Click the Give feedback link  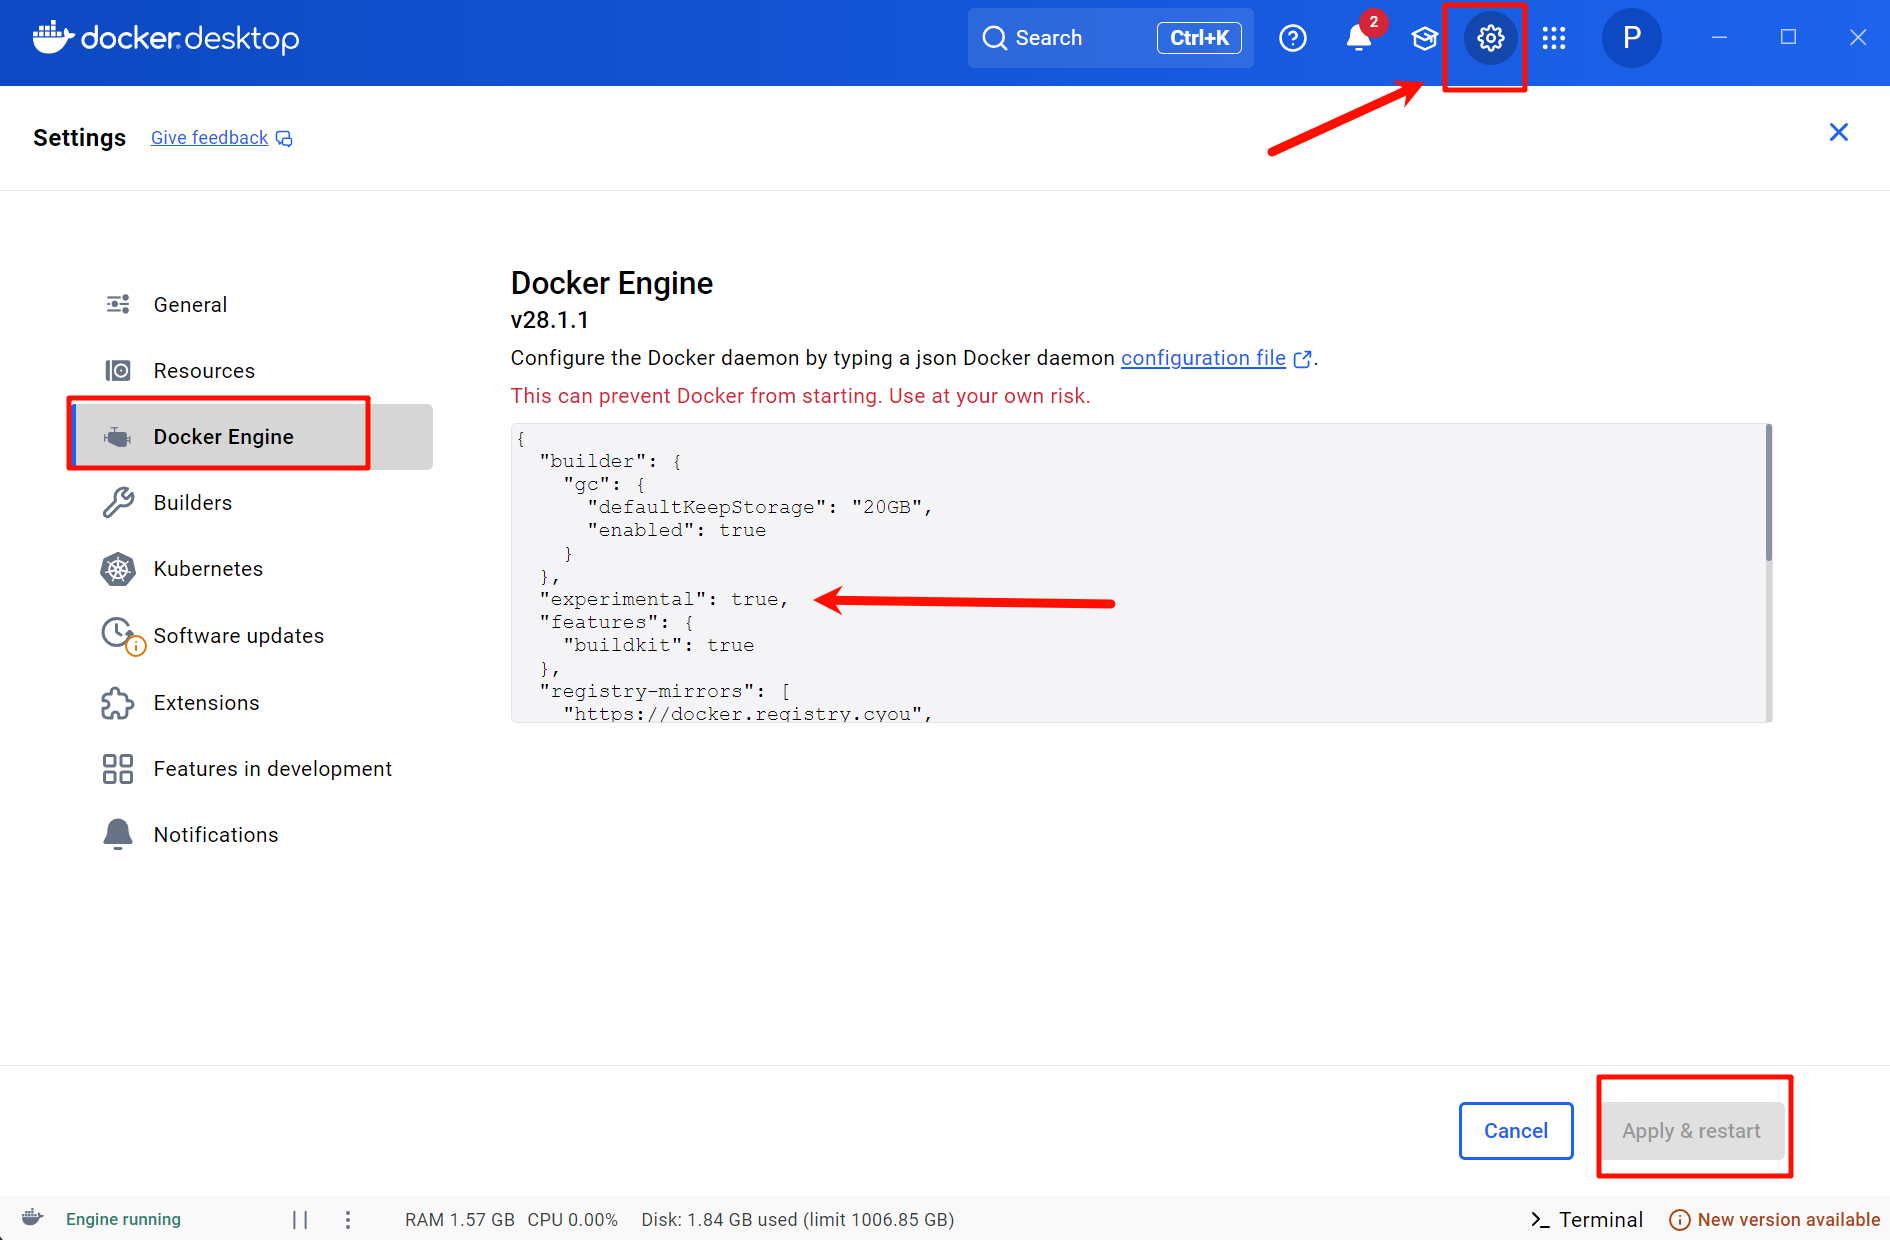tap(209, 138)
